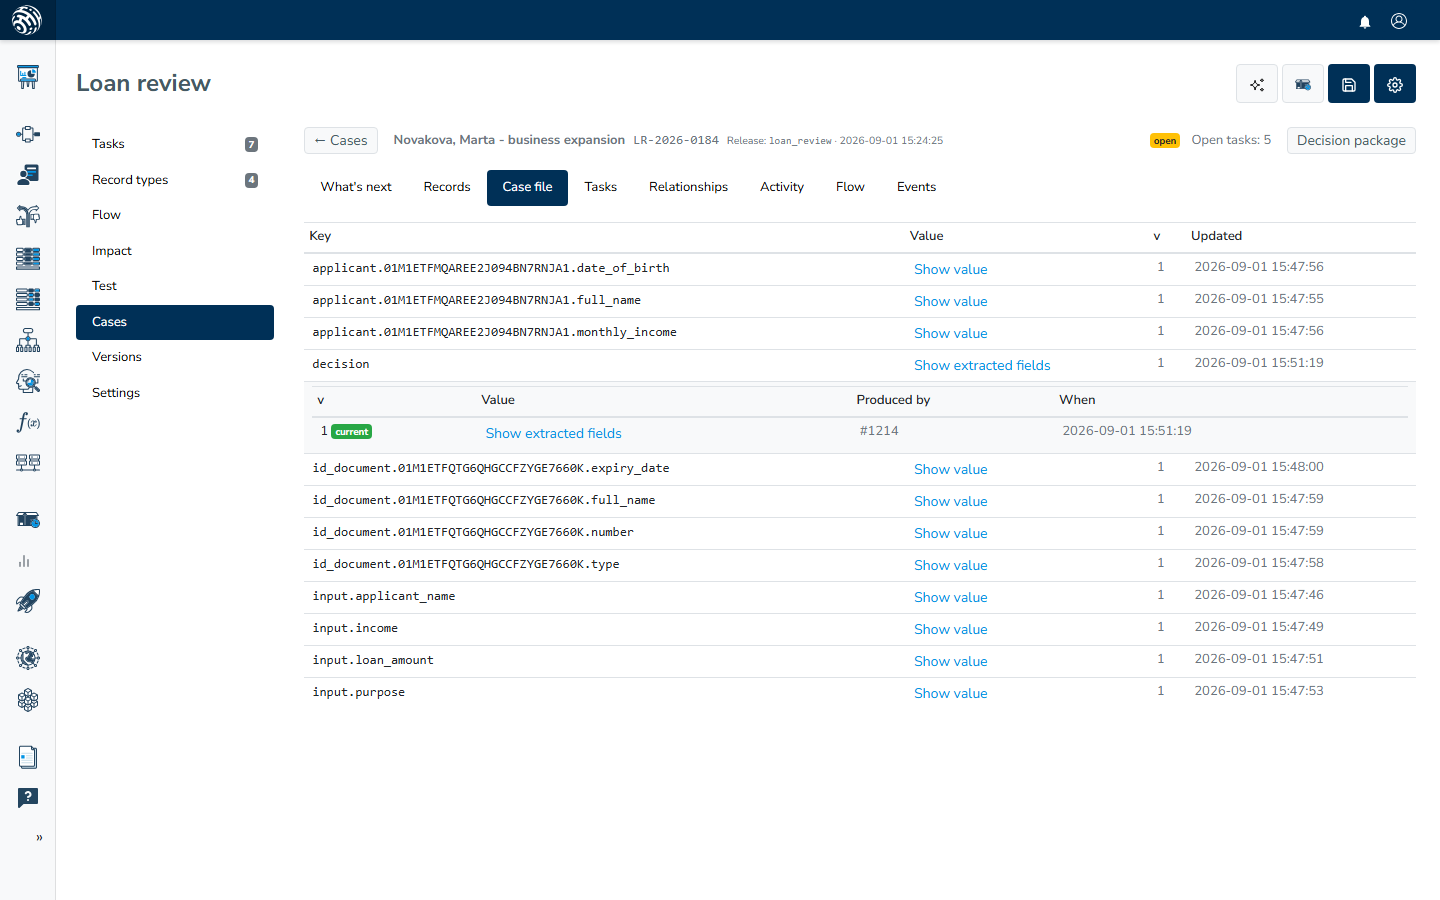Screen dimensions: 1440x900
Task: Show value for input.loan_amount
Action: [950, 662]
